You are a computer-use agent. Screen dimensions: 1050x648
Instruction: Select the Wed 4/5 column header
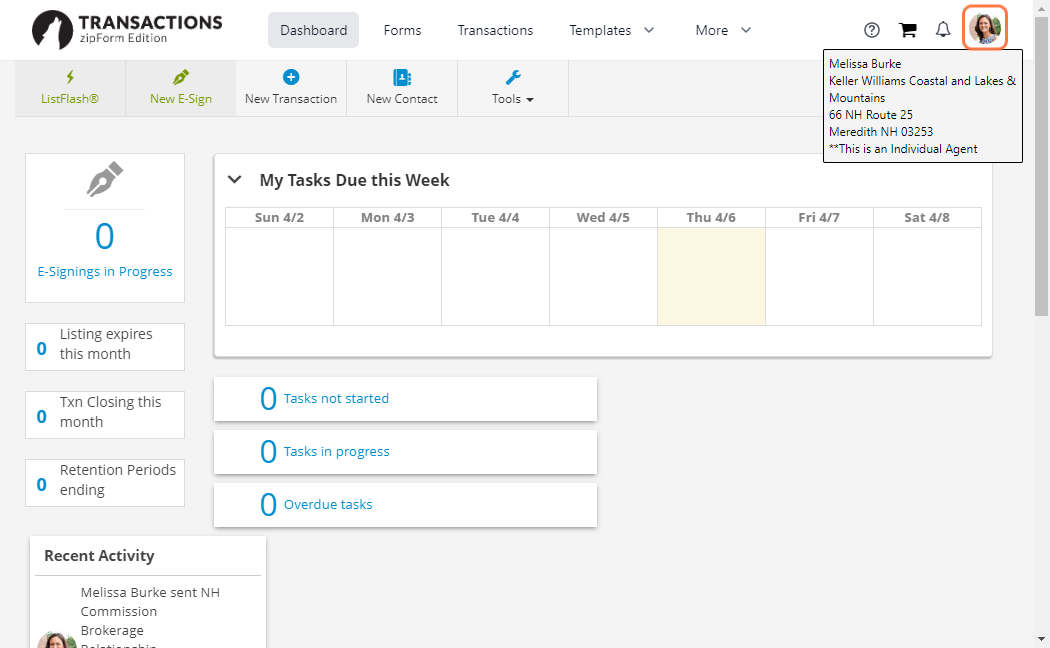[x=603, y=218]
